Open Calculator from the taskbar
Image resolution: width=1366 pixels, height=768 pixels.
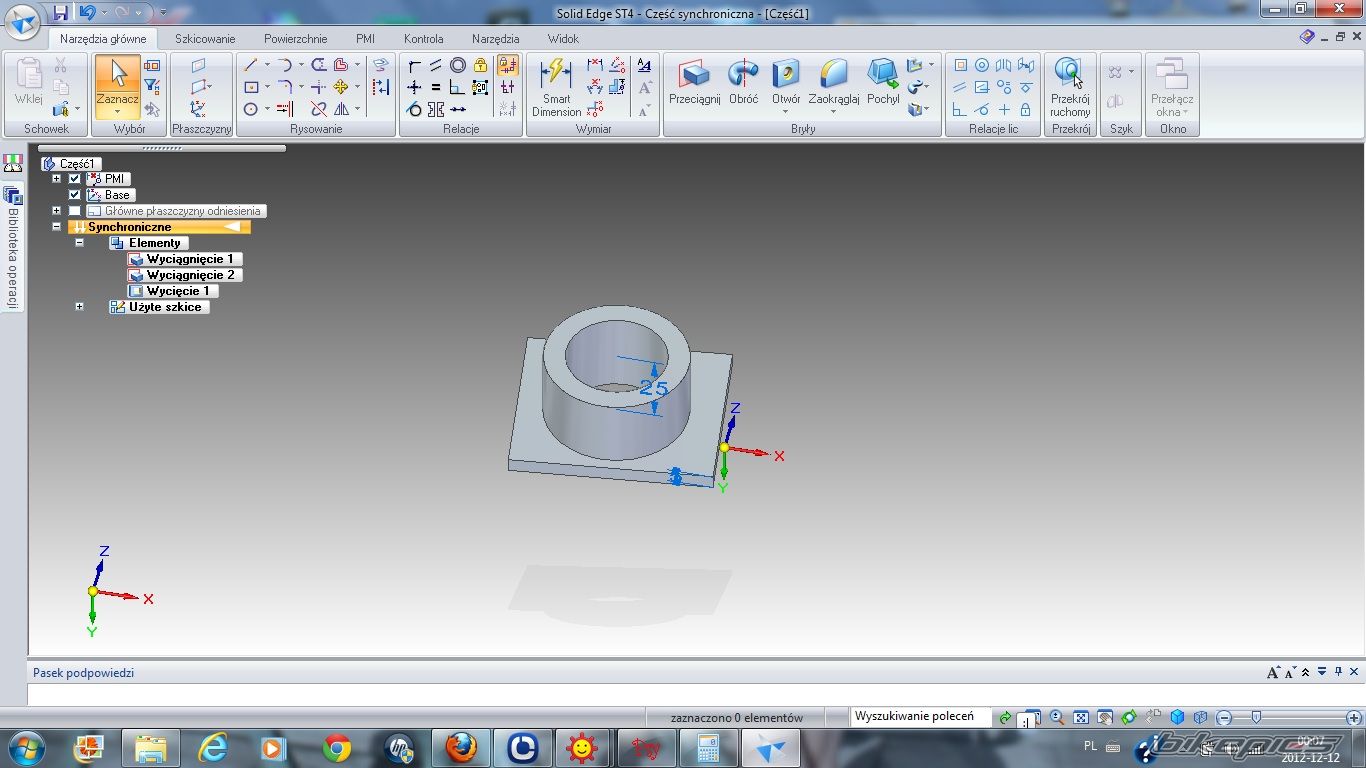tap(708, 748)
